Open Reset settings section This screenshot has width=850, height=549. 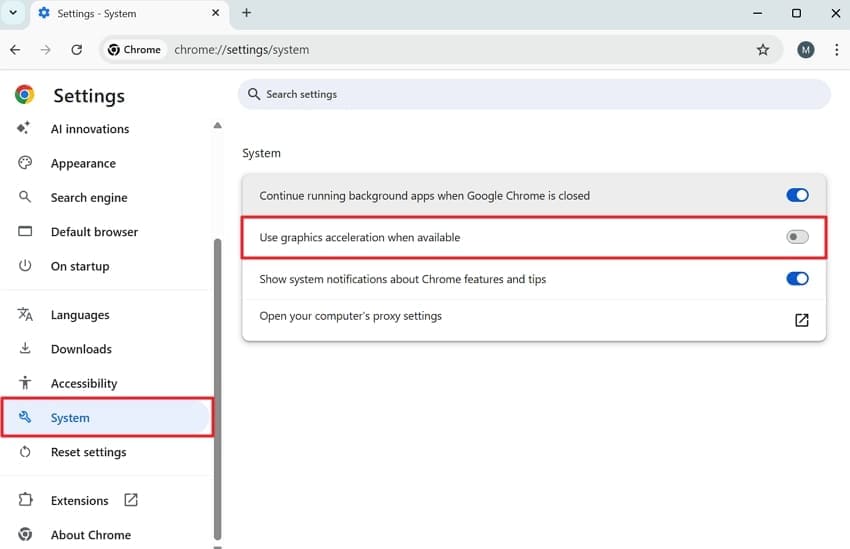[x=88, y=452]
